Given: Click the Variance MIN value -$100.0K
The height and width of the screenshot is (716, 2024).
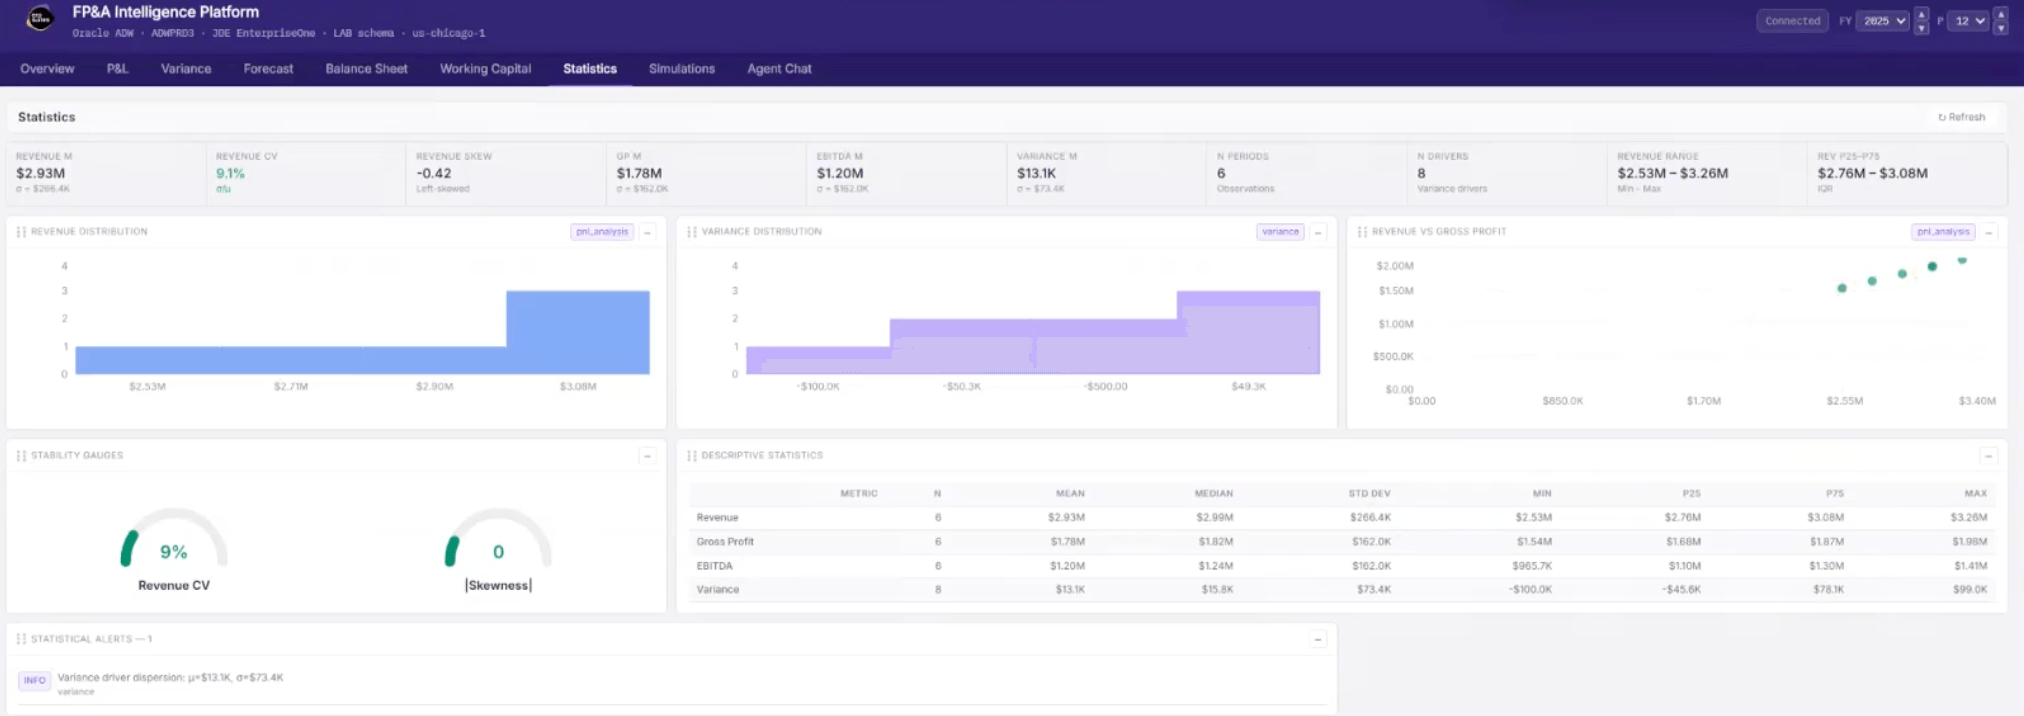Looking at the screenshot, I should [x=1530, y=590].
